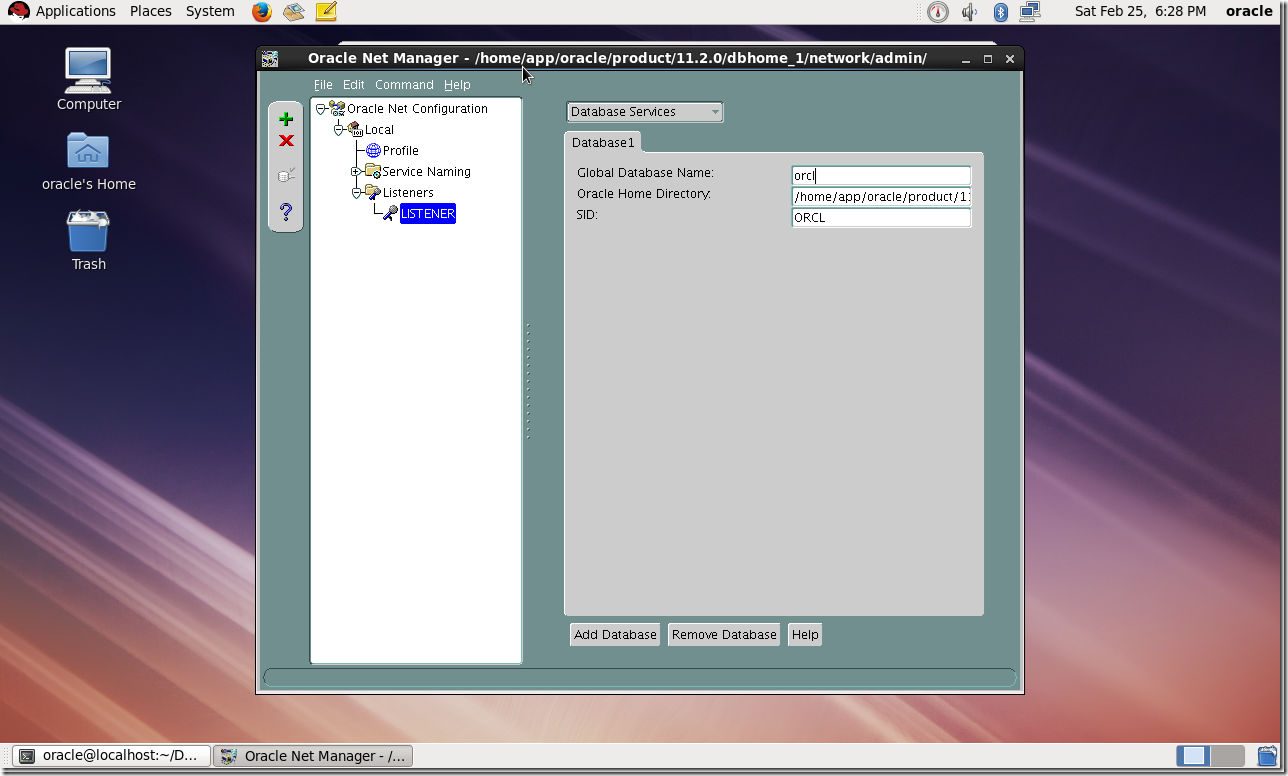
Task: Open the notes editor launcher icon
Action: click(x=326, y=12)
